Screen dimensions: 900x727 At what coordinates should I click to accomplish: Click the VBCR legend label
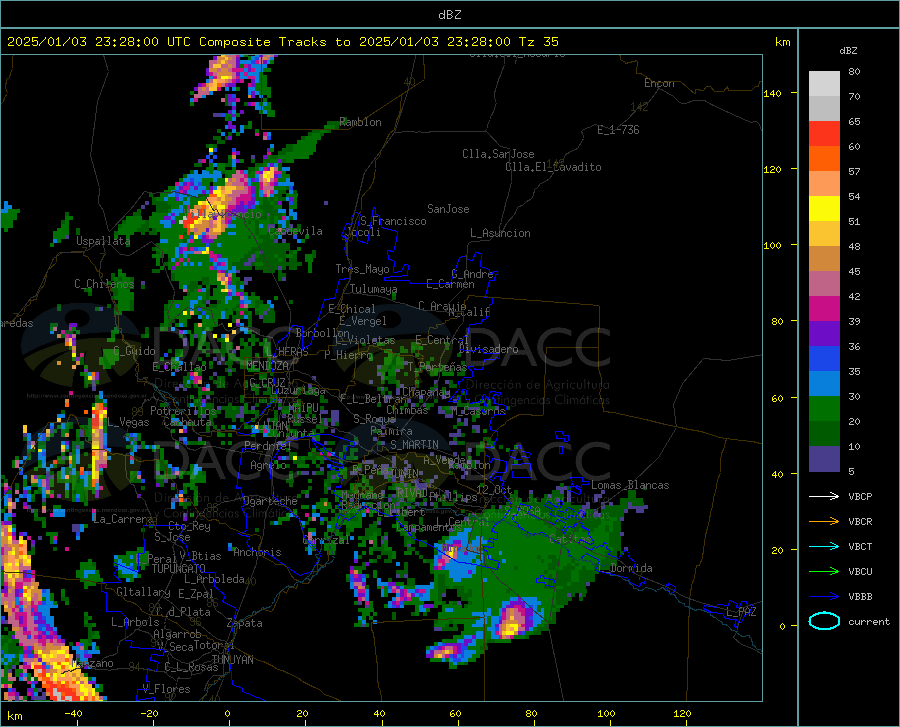tap(860, 522)
